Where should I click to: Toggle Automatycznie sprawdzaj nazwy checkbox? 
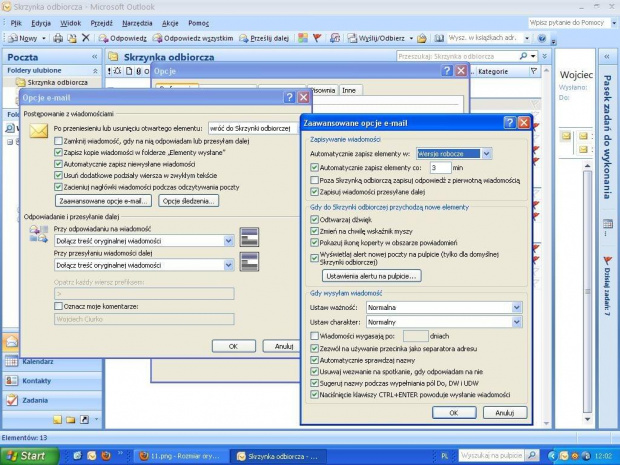coord(314,358)
